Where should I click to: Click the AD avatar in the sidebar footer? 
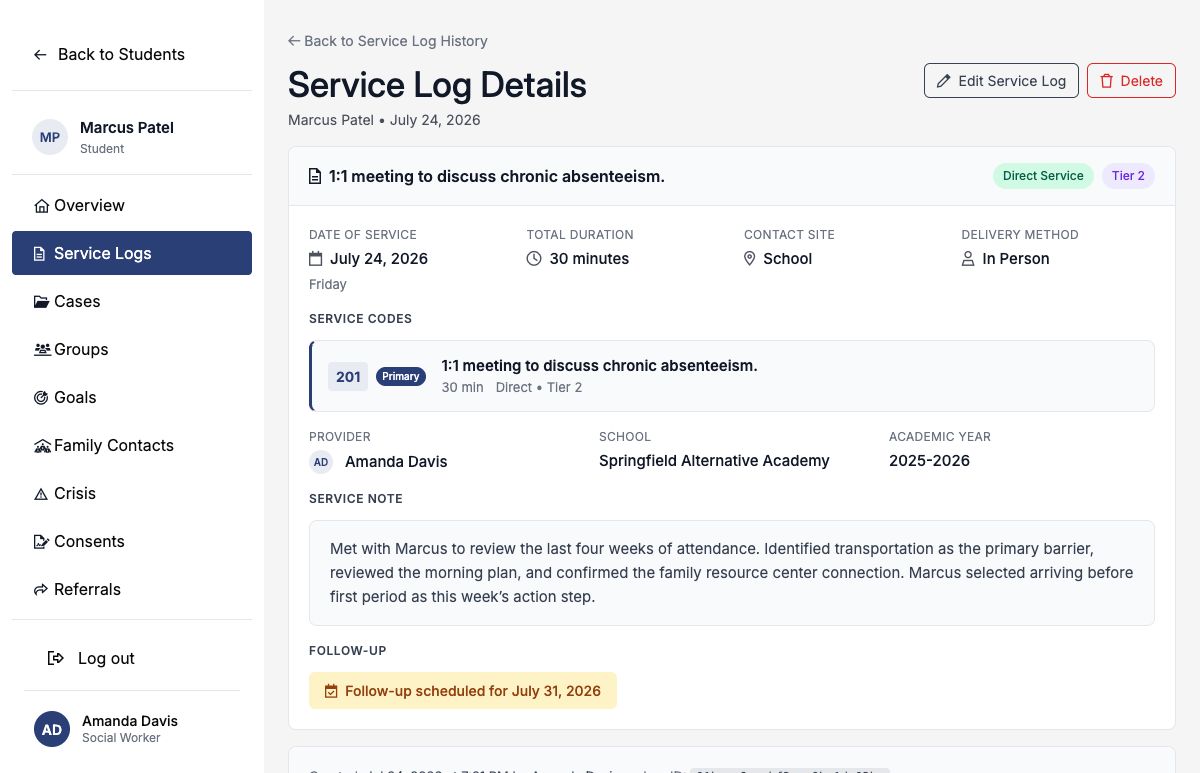(52, 729)
